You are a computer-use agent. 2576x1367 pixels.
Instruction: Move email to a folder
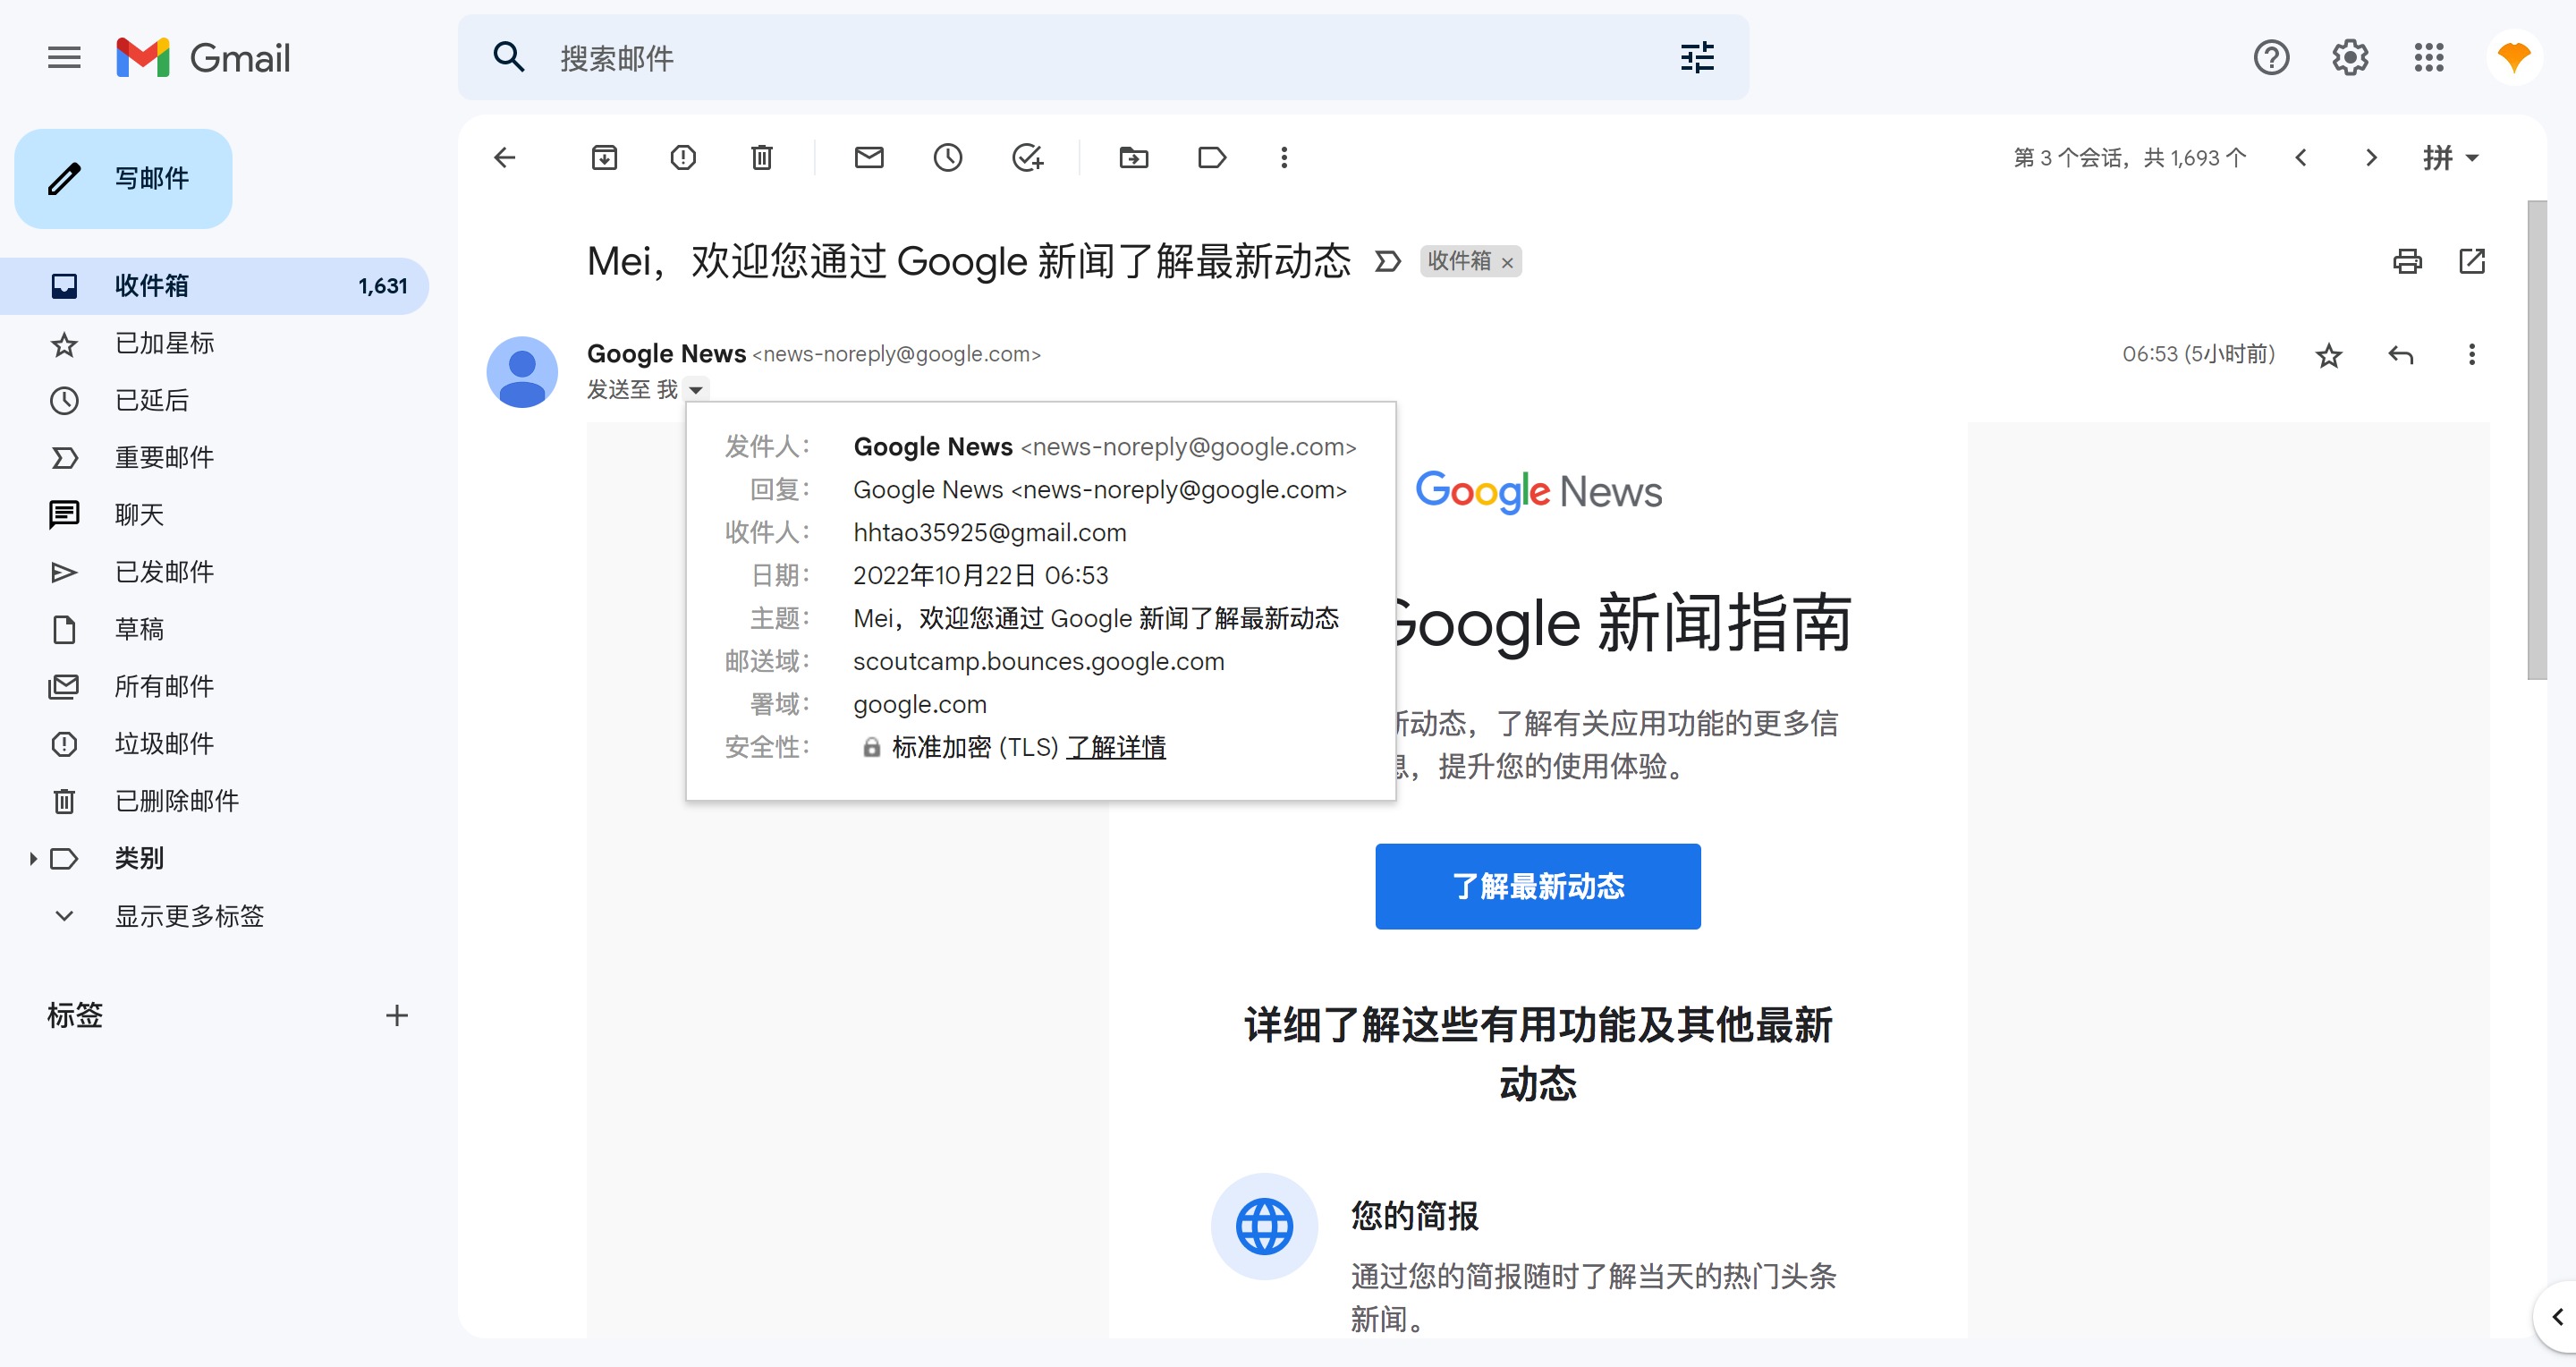(1133, 157)
